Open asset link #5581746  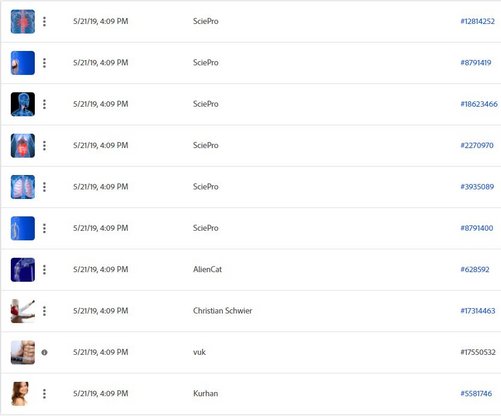476,393
